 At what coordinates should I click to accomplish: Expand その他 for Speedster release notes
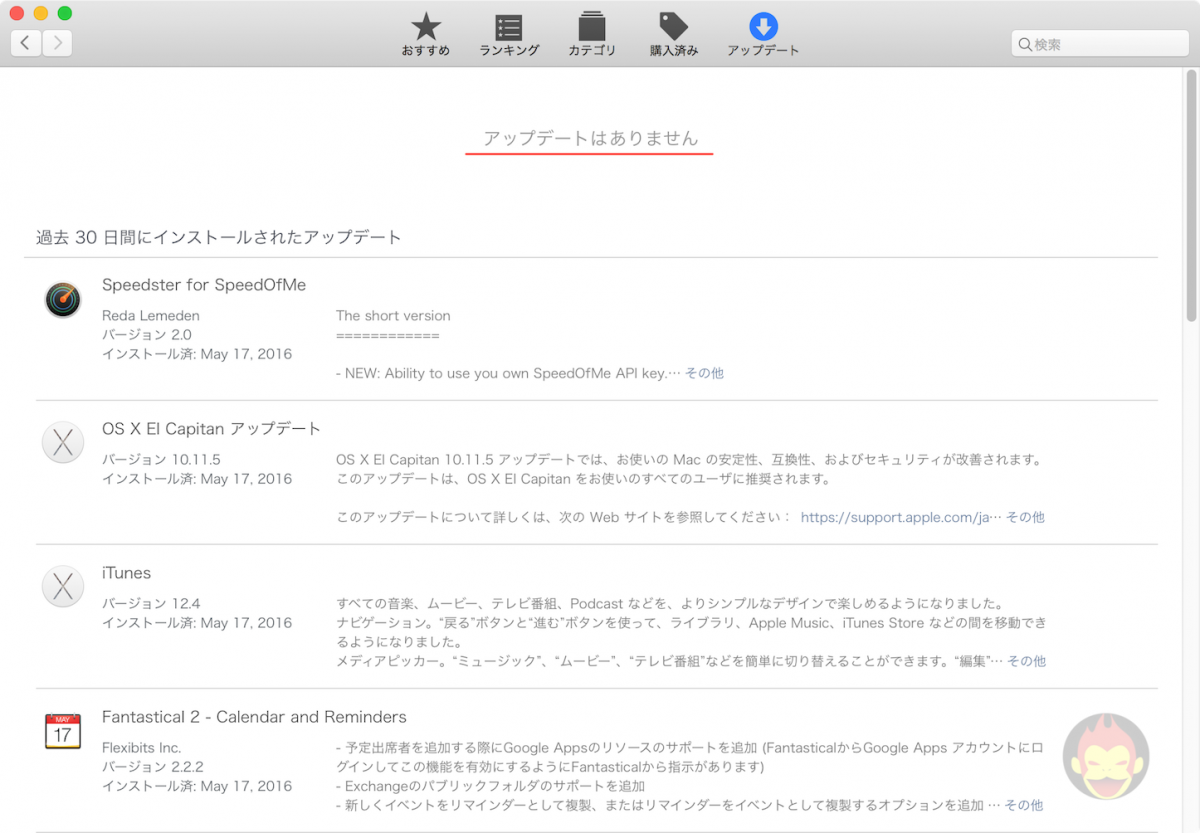click(x=703, y=372)
